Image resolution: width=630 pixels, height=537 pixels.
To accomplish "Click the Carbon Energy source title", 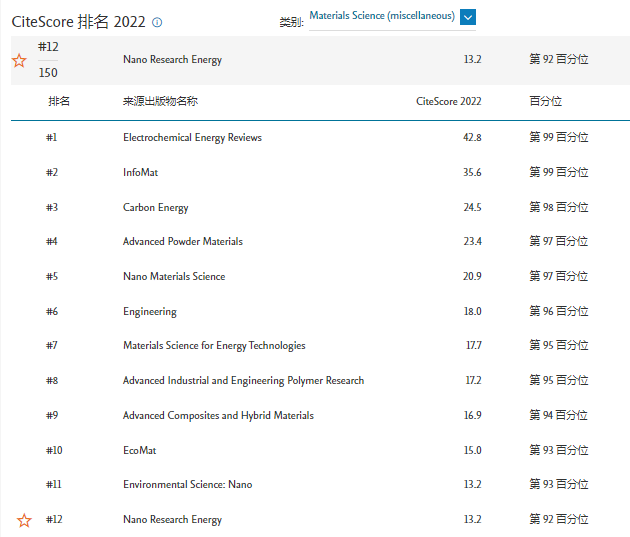I will click(x=155, y=207).
